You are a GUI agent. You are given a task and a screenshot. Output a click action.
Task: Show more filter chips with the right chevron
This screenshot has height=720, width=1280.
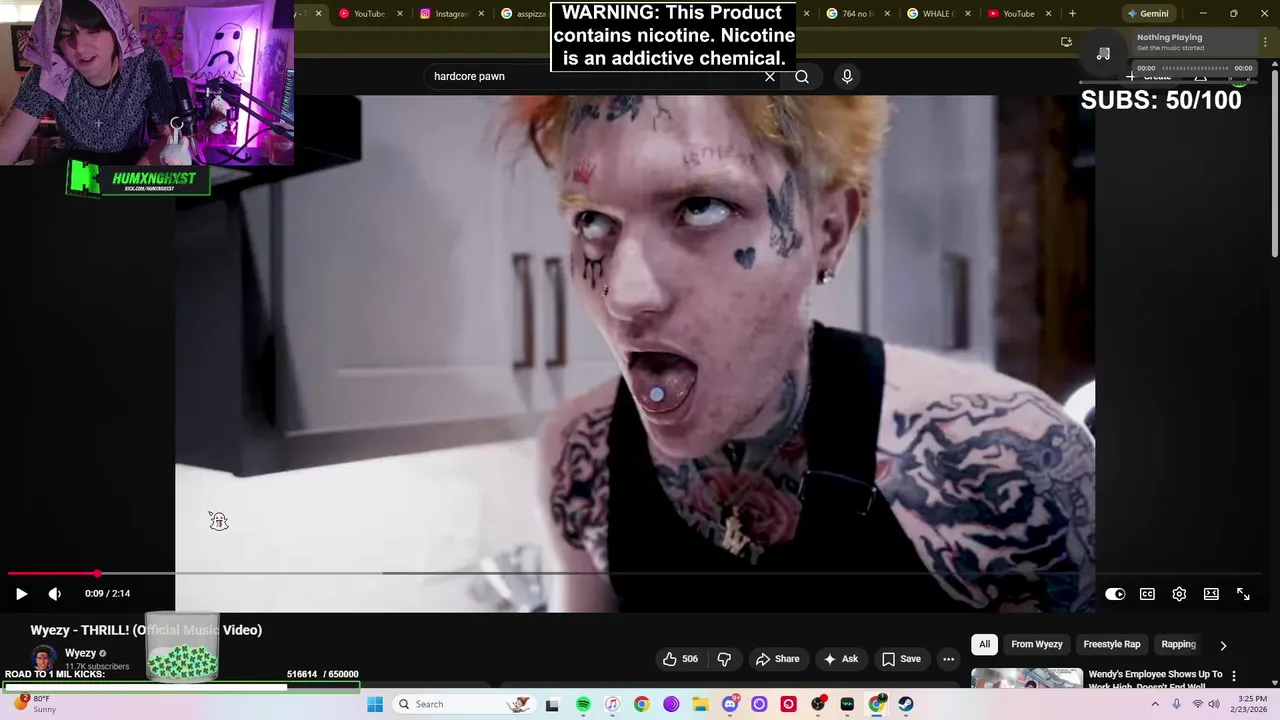tap(1223, 646)
